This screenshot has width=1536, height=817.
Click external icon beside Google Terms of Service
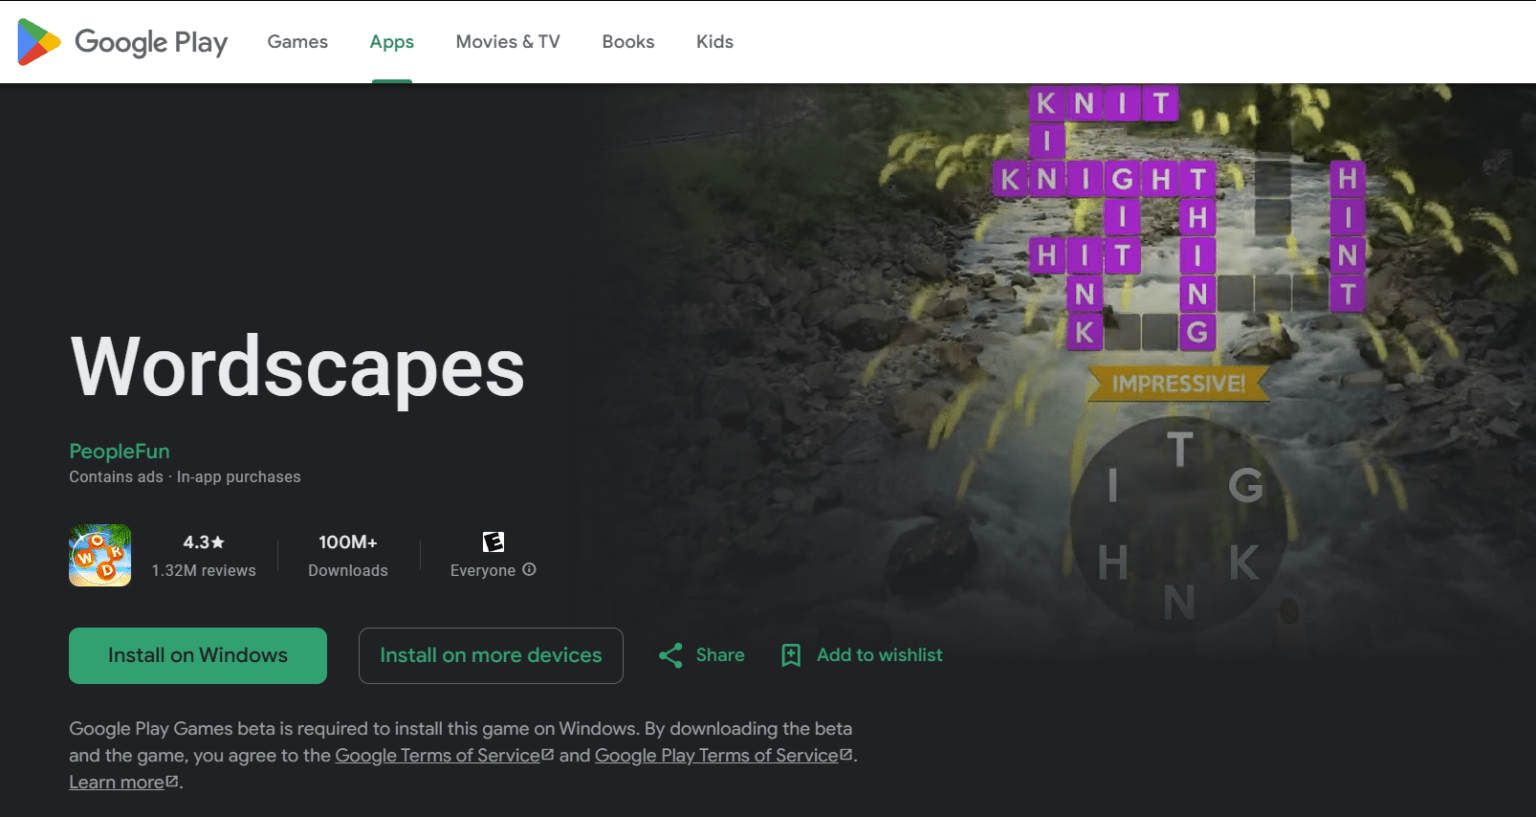(x=548, y=755)
